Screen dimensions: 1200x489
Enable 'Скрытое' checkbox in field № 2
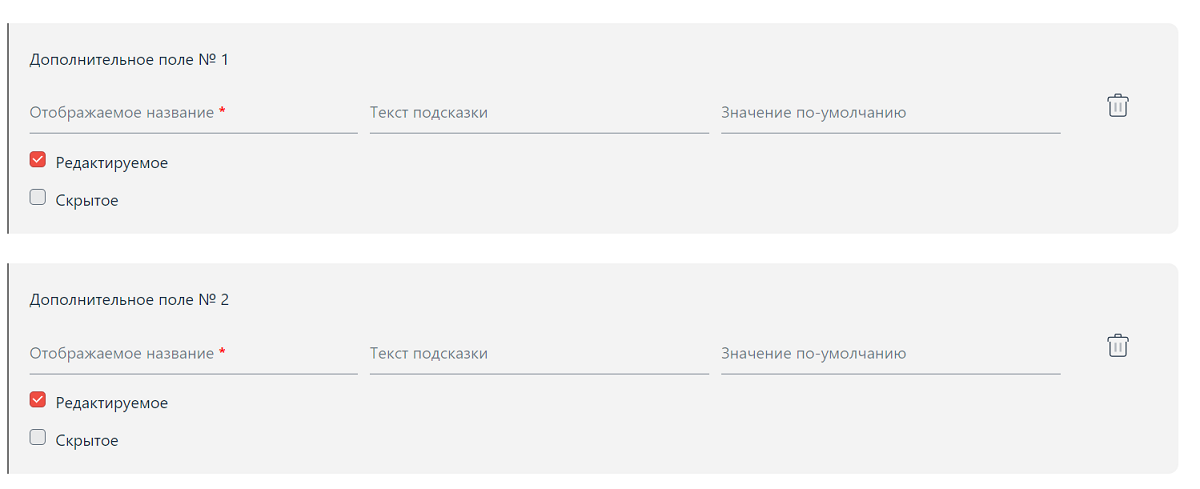(x=38, y=437)
